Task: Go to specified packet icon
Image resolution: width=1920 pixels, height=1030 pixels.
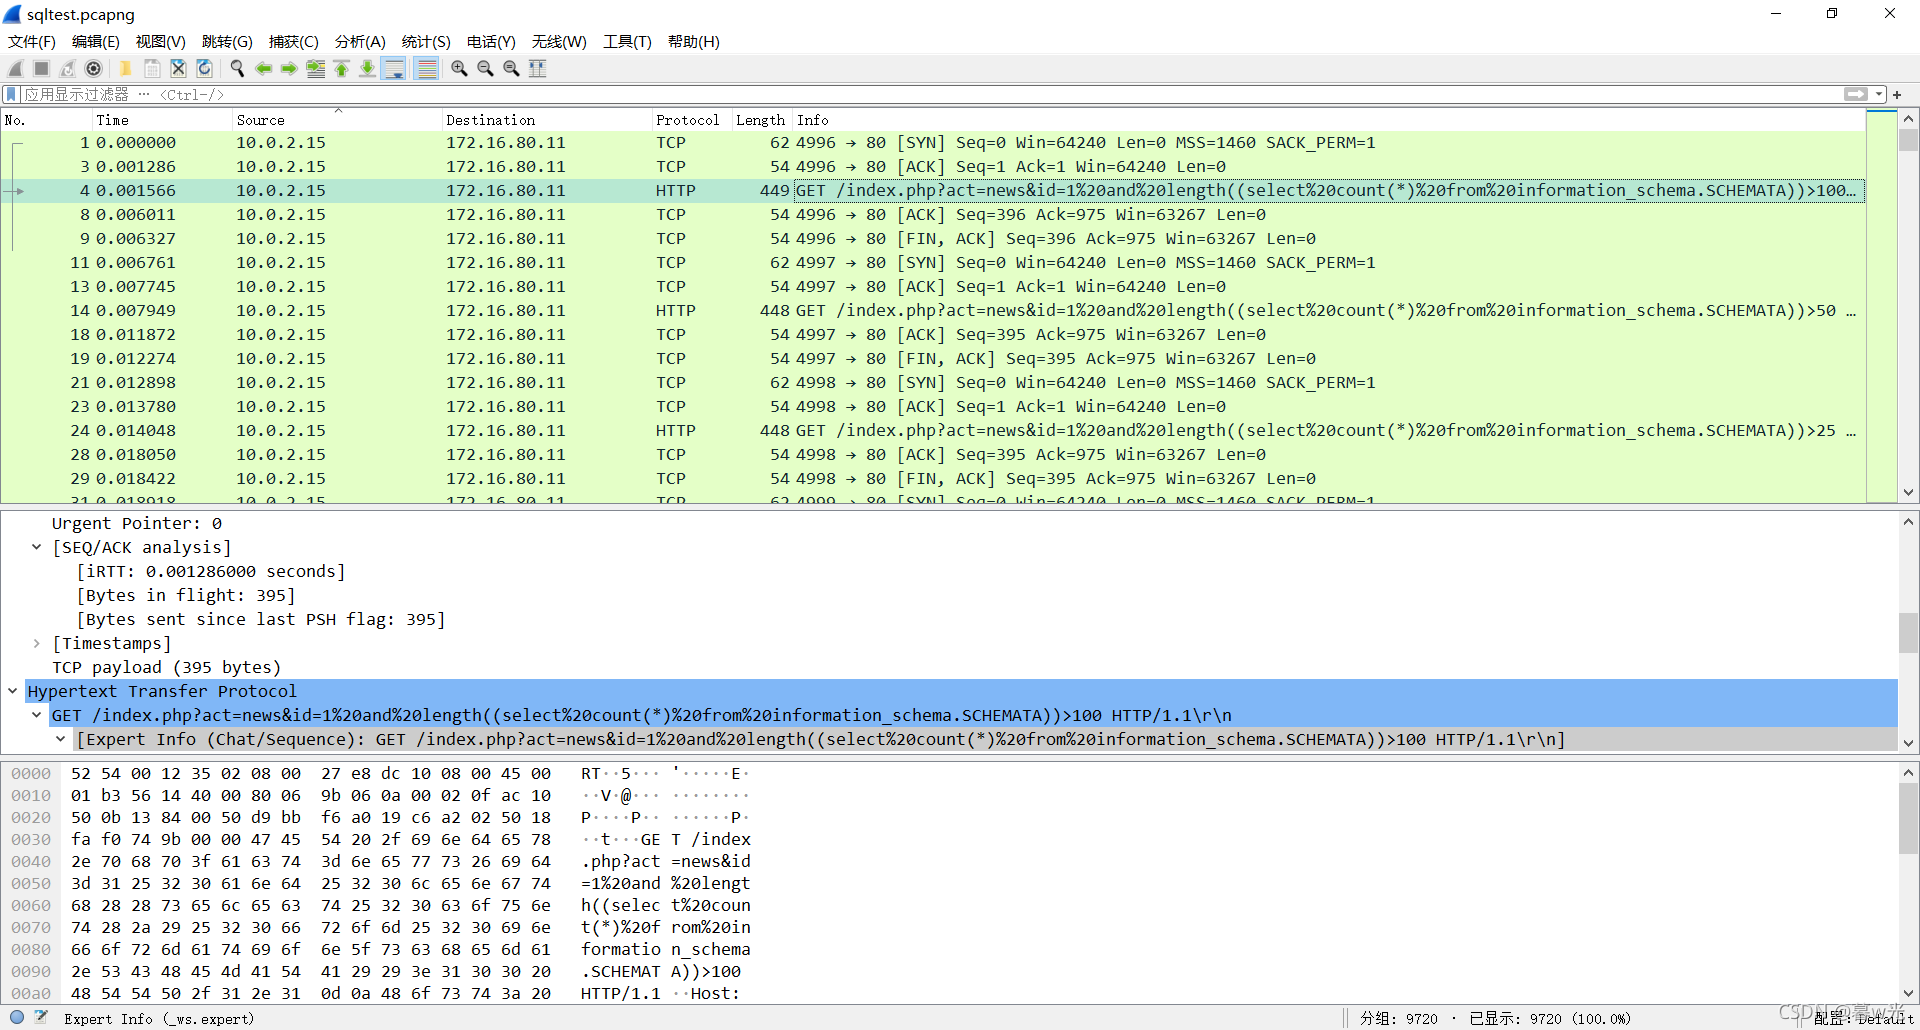Action: tap(315, 68)
